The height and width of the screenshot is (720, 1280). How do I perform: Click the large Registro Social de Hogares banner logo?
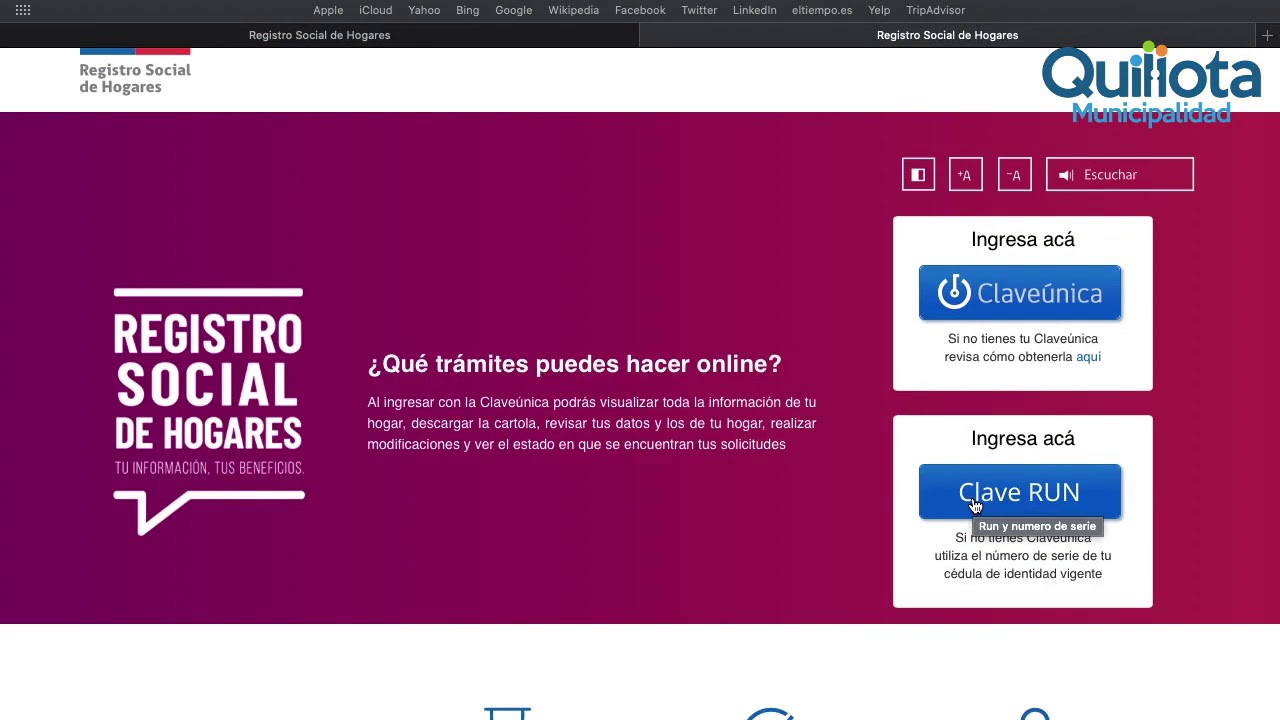[208, 410]
